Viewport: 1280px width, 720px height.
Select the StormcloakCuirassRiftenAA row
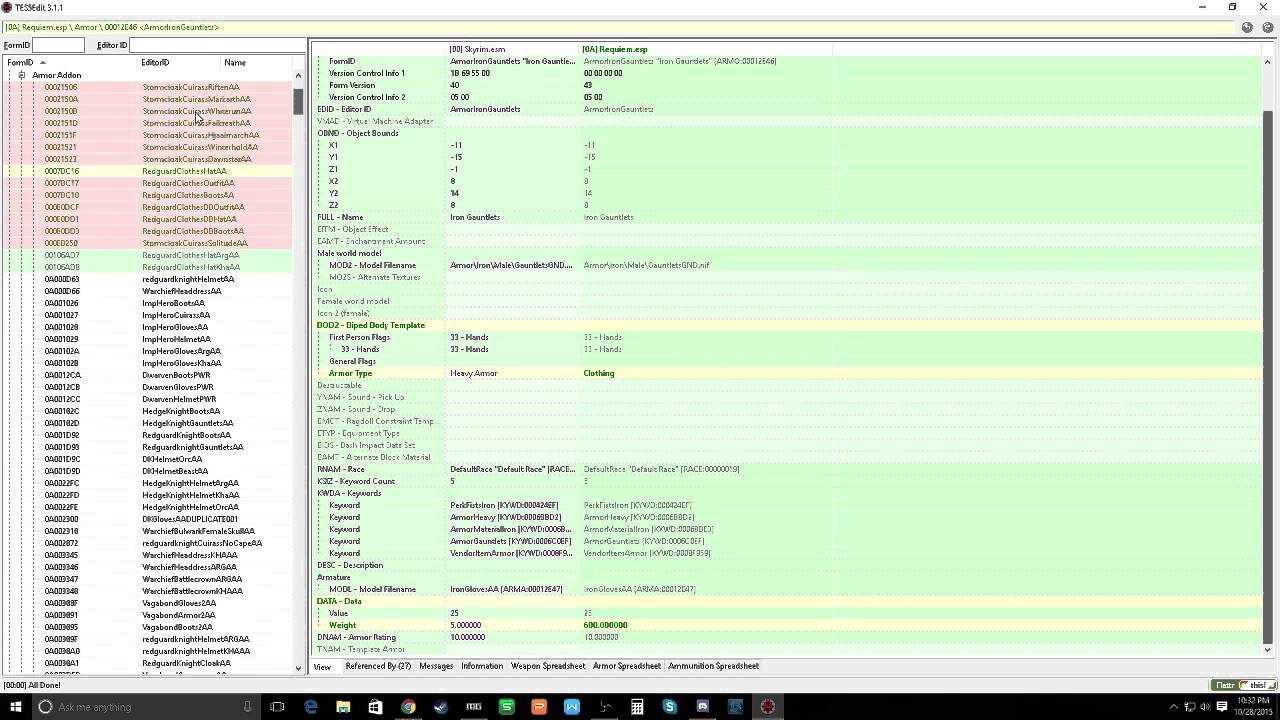148,87
